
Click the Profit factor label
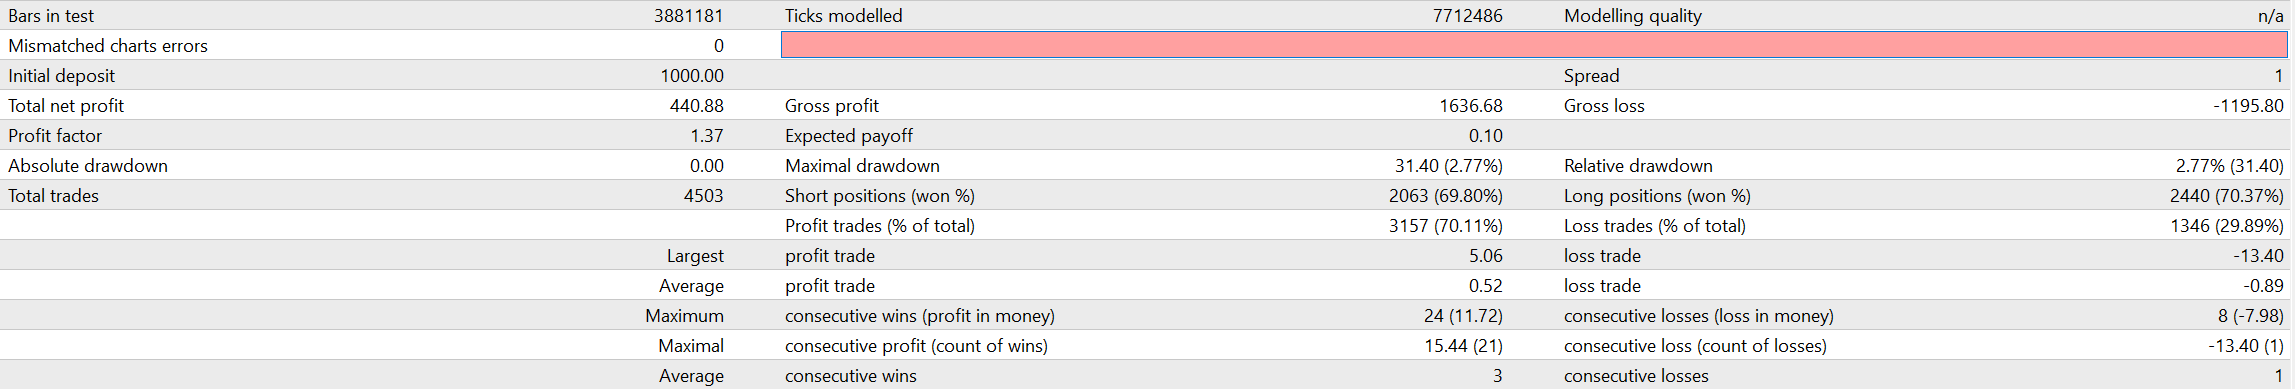pyautogui.click(x=55, y=136)
